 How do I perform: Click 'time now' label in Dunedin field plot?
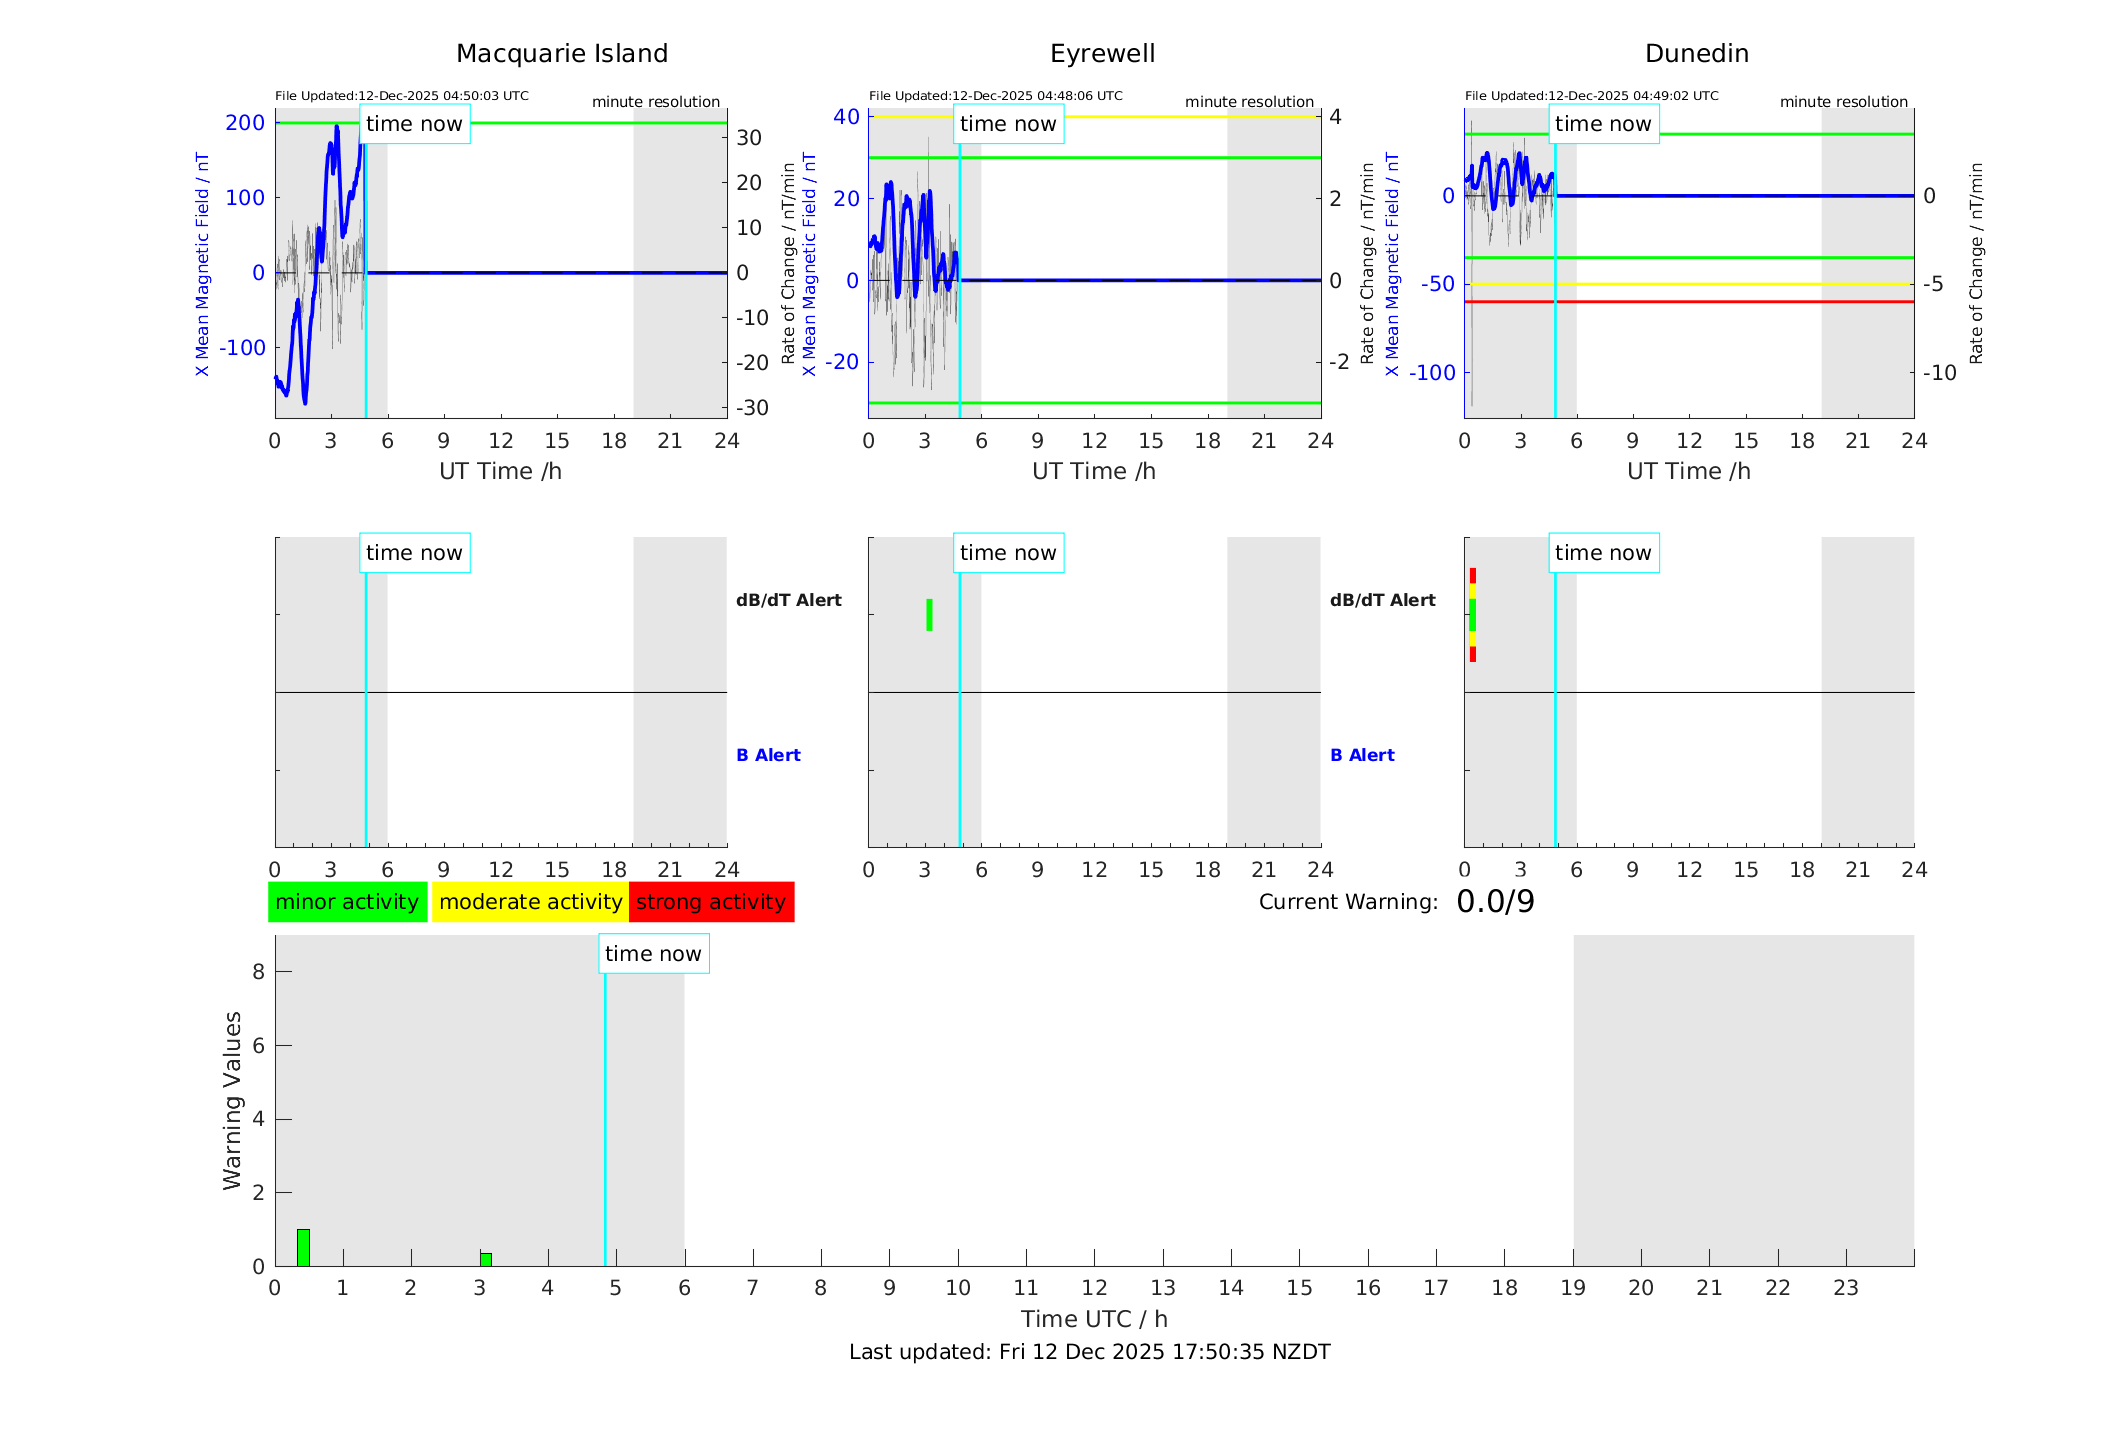click(x=1603, y=124)
